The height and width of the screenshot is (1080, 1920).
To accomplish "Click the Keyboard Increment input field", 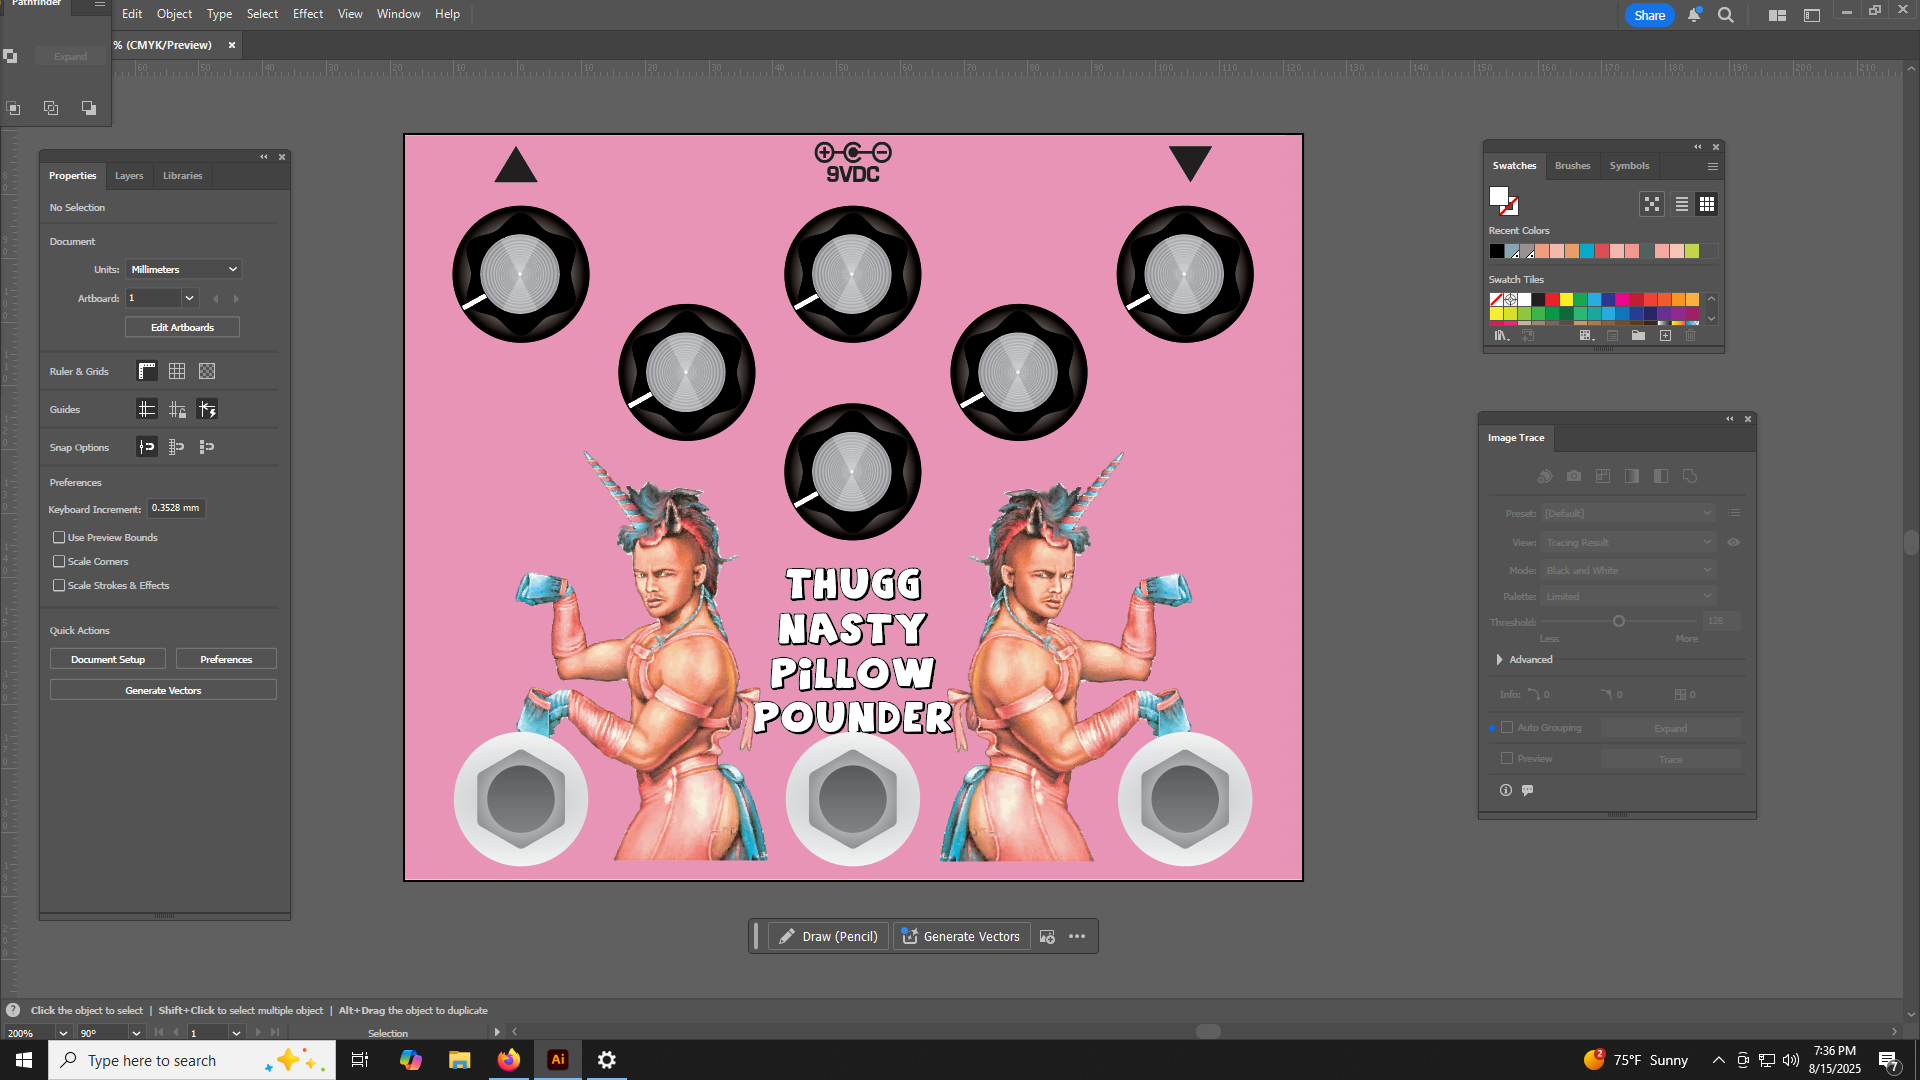I will [x=176, y=508].
